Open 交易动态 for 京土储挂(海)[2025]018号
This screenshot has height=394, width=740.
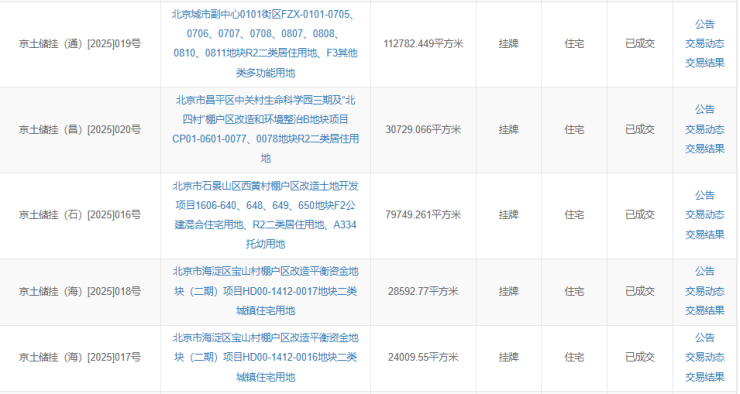(x=705, y=291)
